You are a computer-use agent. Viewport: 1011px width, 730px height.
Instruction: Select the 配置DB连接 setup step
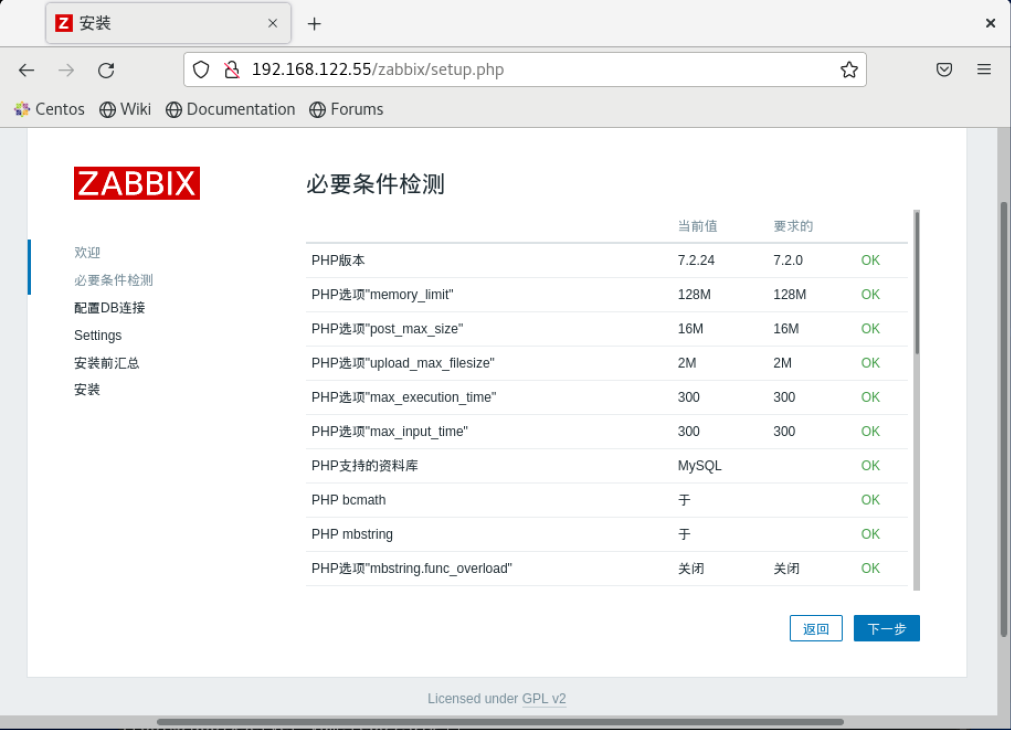(x=110, y=308)
